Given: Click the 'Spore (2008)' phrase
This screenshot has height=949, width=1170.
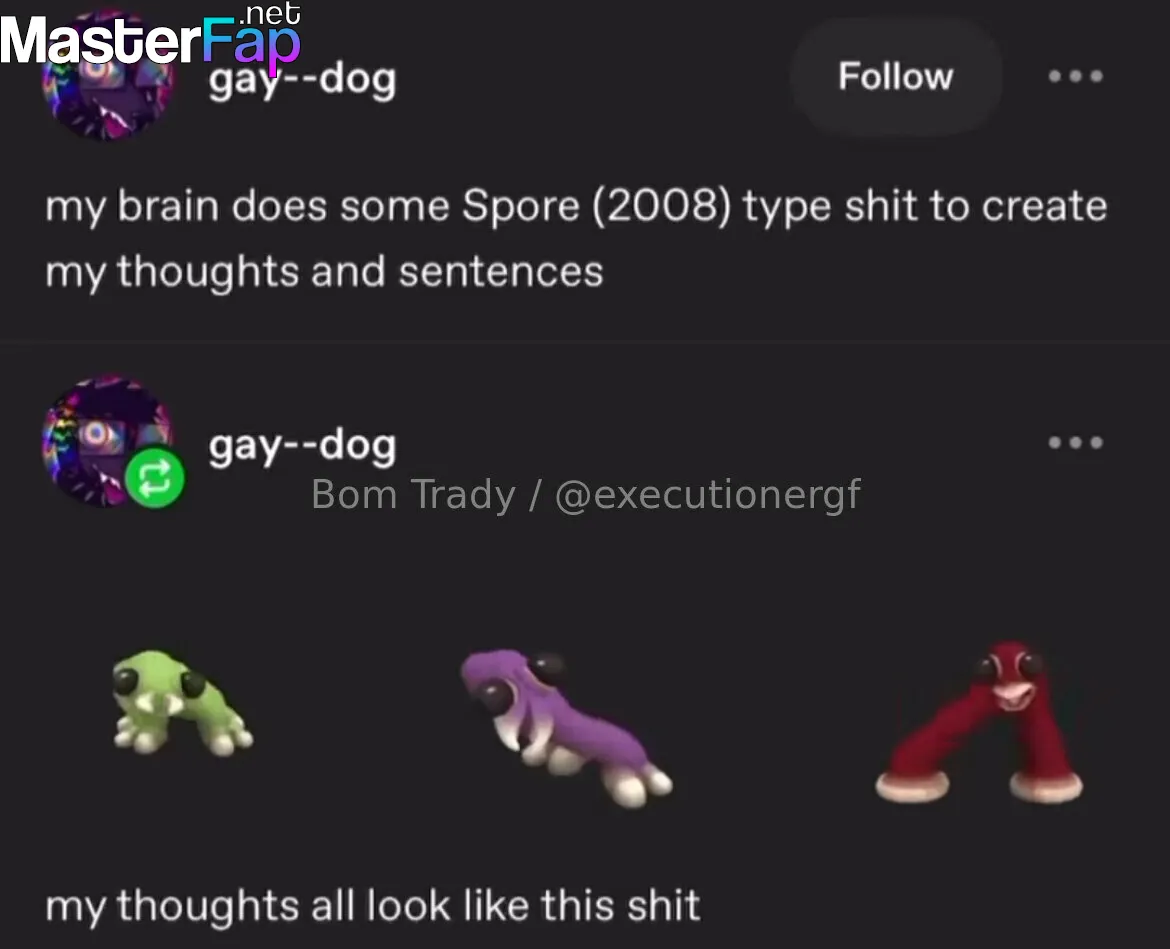Looking at the screenshot, I should (x=596, y=206).
